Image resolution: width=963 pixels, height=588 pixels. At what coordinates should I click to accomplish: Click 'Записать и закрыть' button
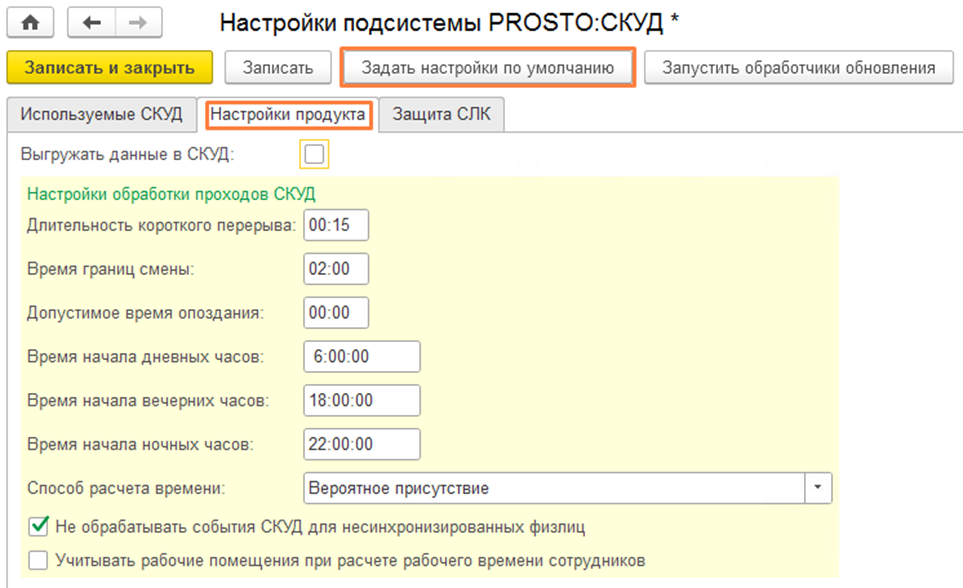coord(110,68)
